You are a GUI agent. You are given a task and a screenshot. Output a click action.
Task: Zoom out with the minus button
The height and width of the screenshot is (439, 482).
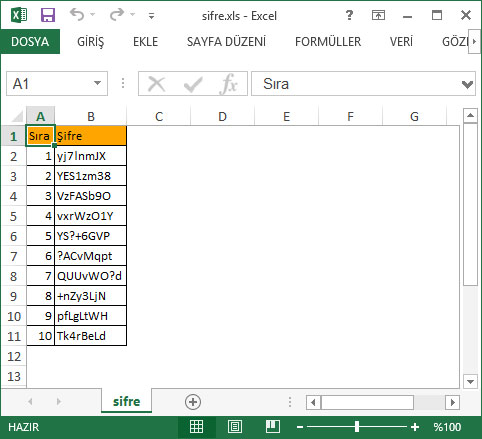300,427
